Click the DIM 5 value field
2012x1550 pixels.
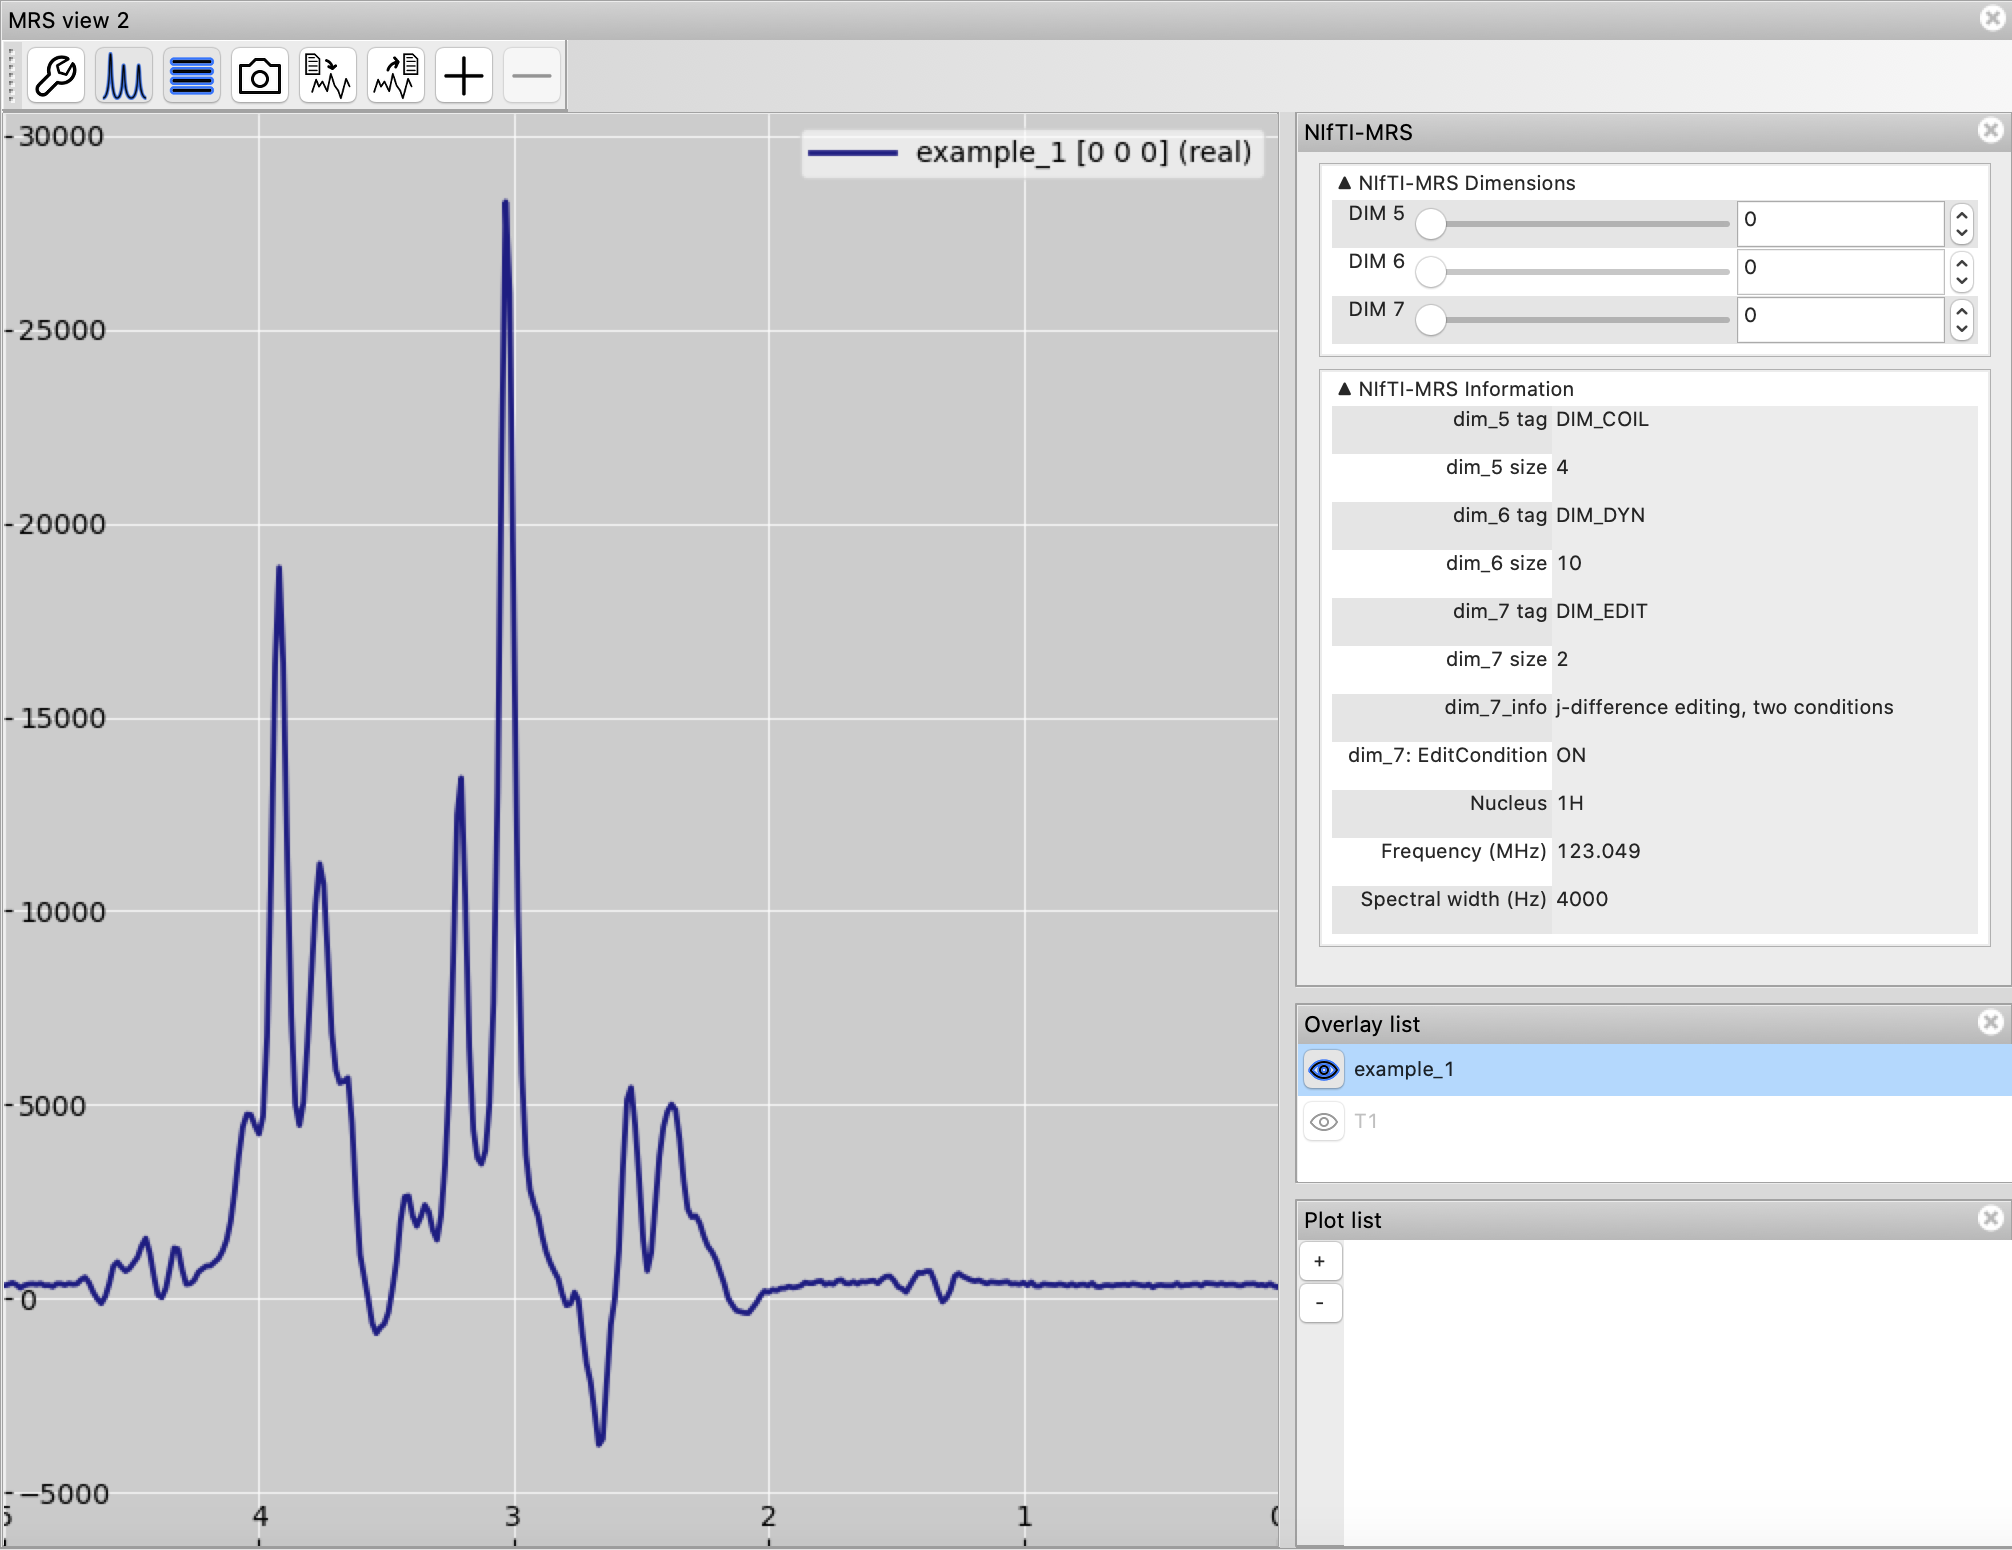[x=1840, y=223]
